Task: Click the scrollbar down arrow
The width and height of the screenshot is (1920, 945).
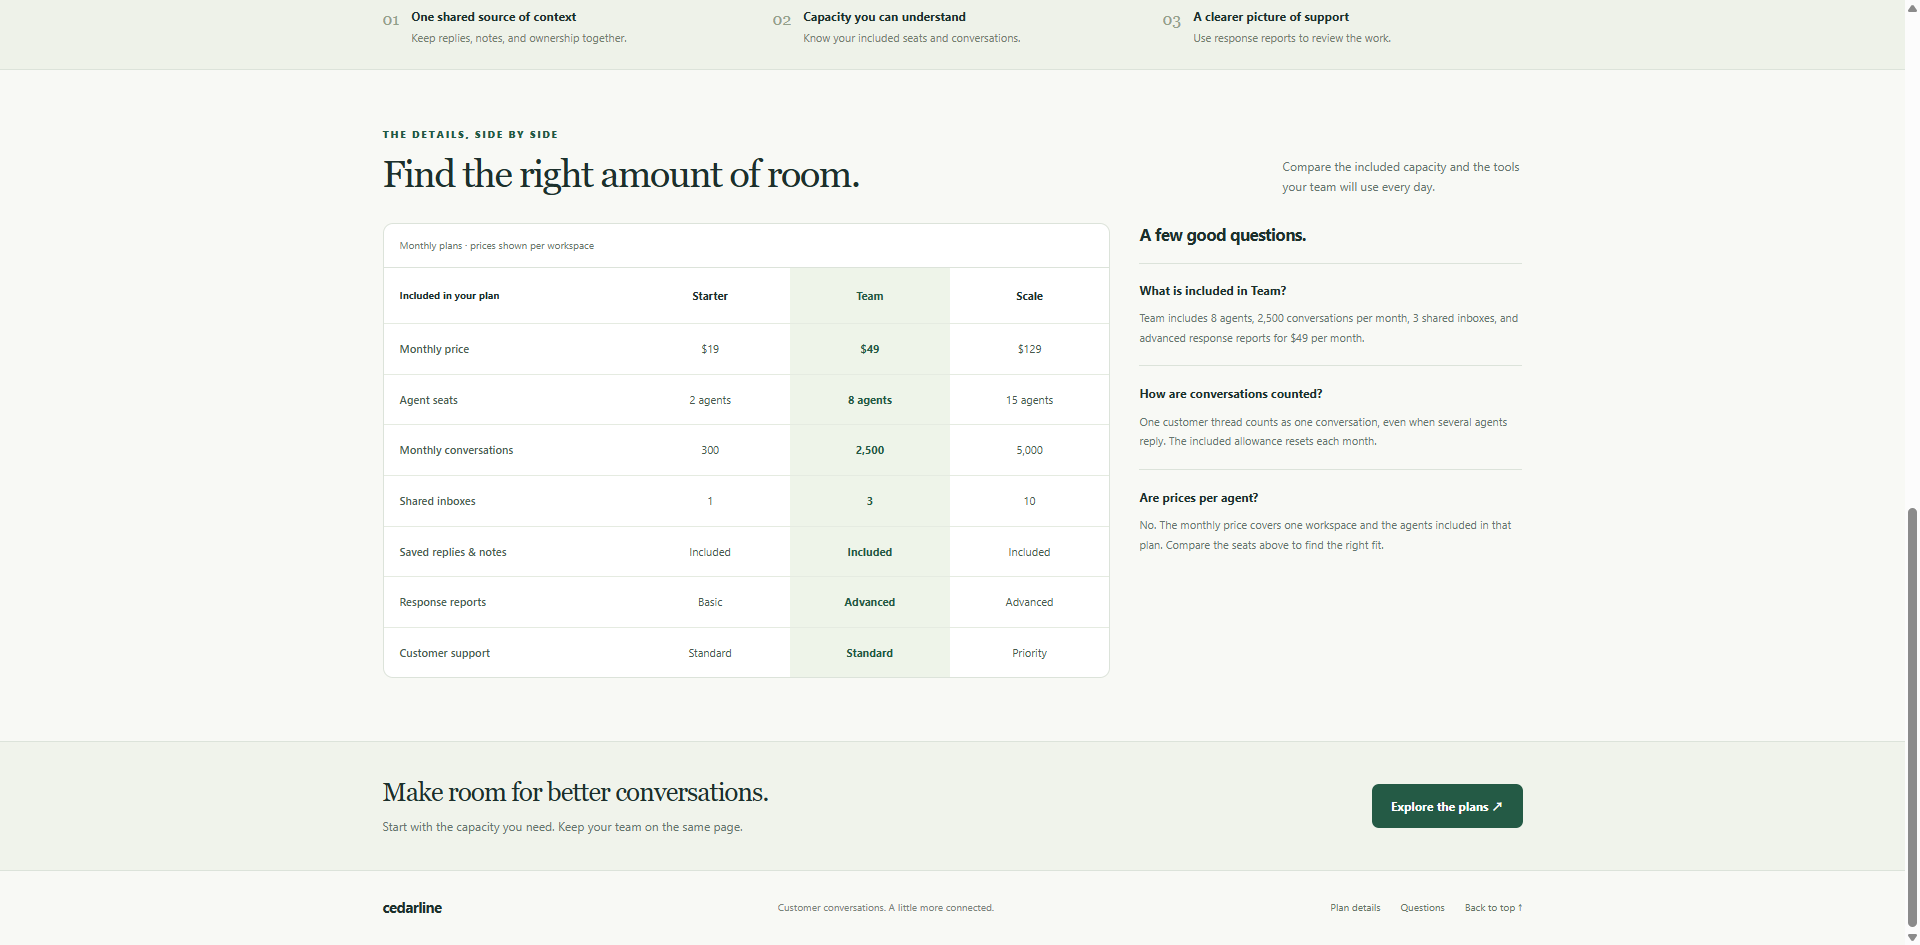Action: (1912, 938)
